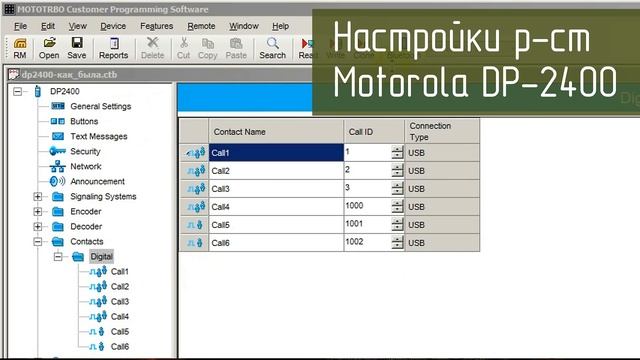Open Search from the toolbar

[273, 48]
